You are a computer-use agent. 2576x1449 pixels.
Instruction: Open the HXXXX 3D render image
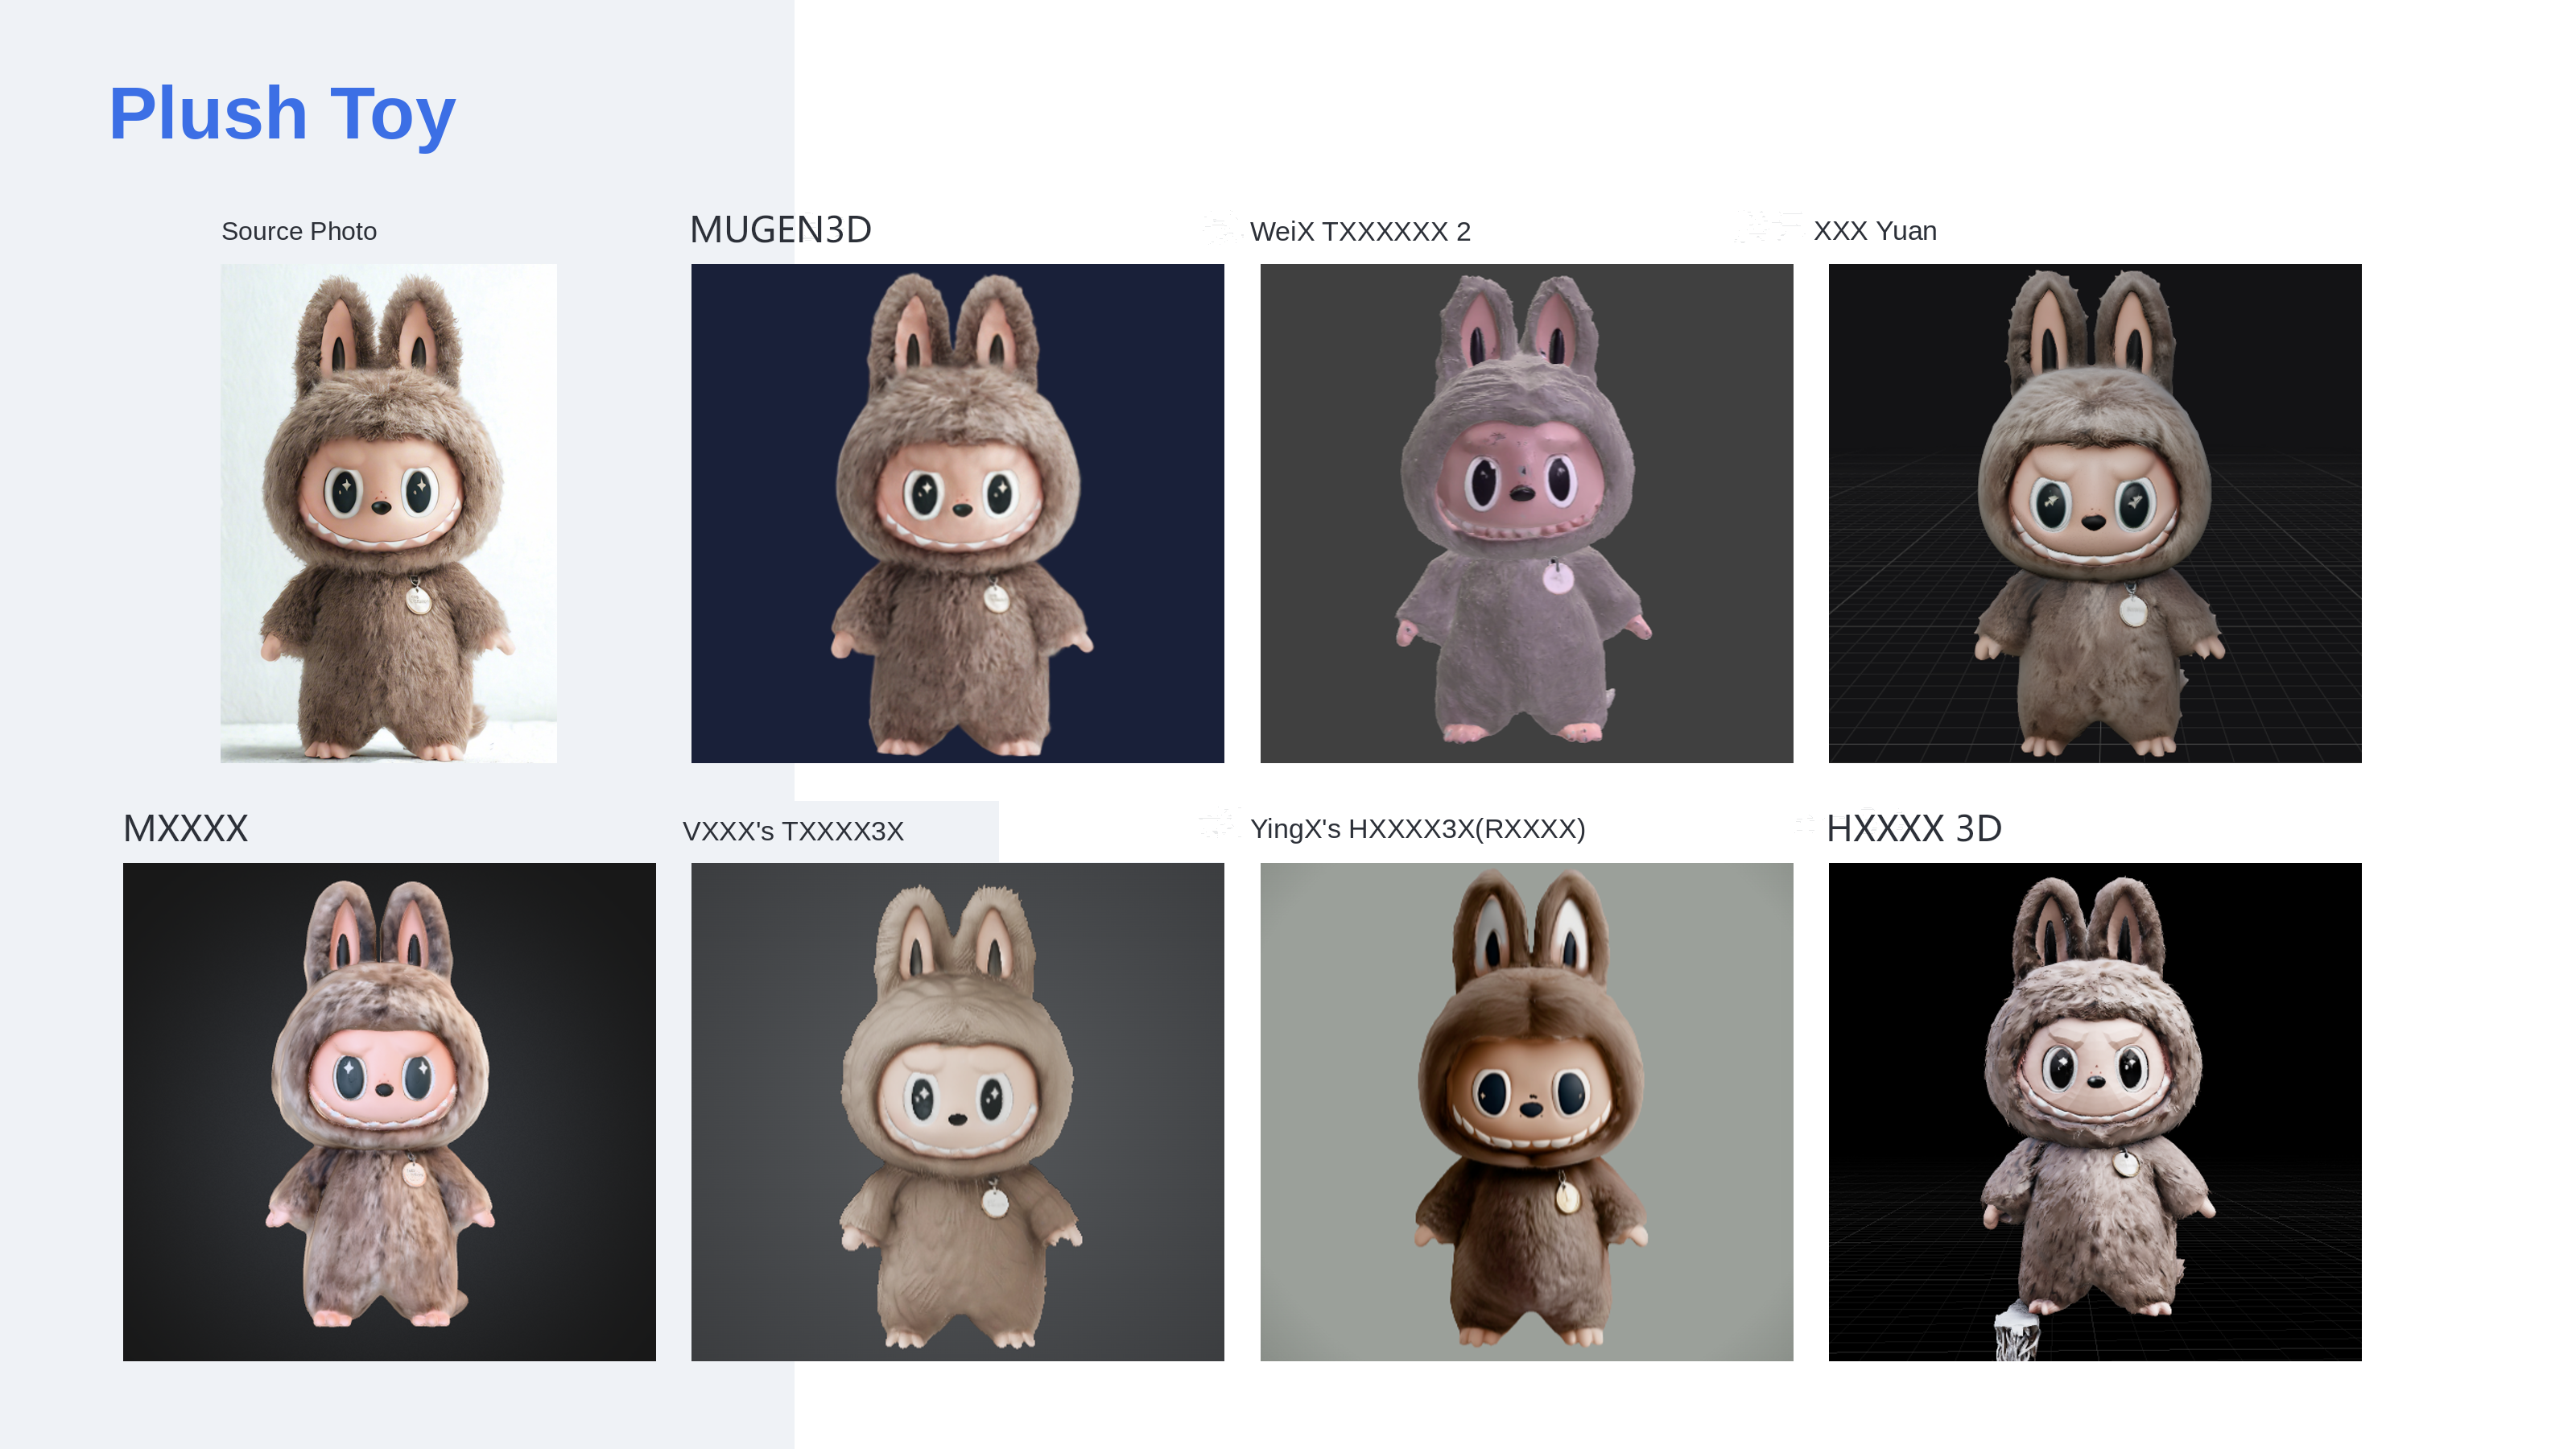[x=2095, y=1112]
